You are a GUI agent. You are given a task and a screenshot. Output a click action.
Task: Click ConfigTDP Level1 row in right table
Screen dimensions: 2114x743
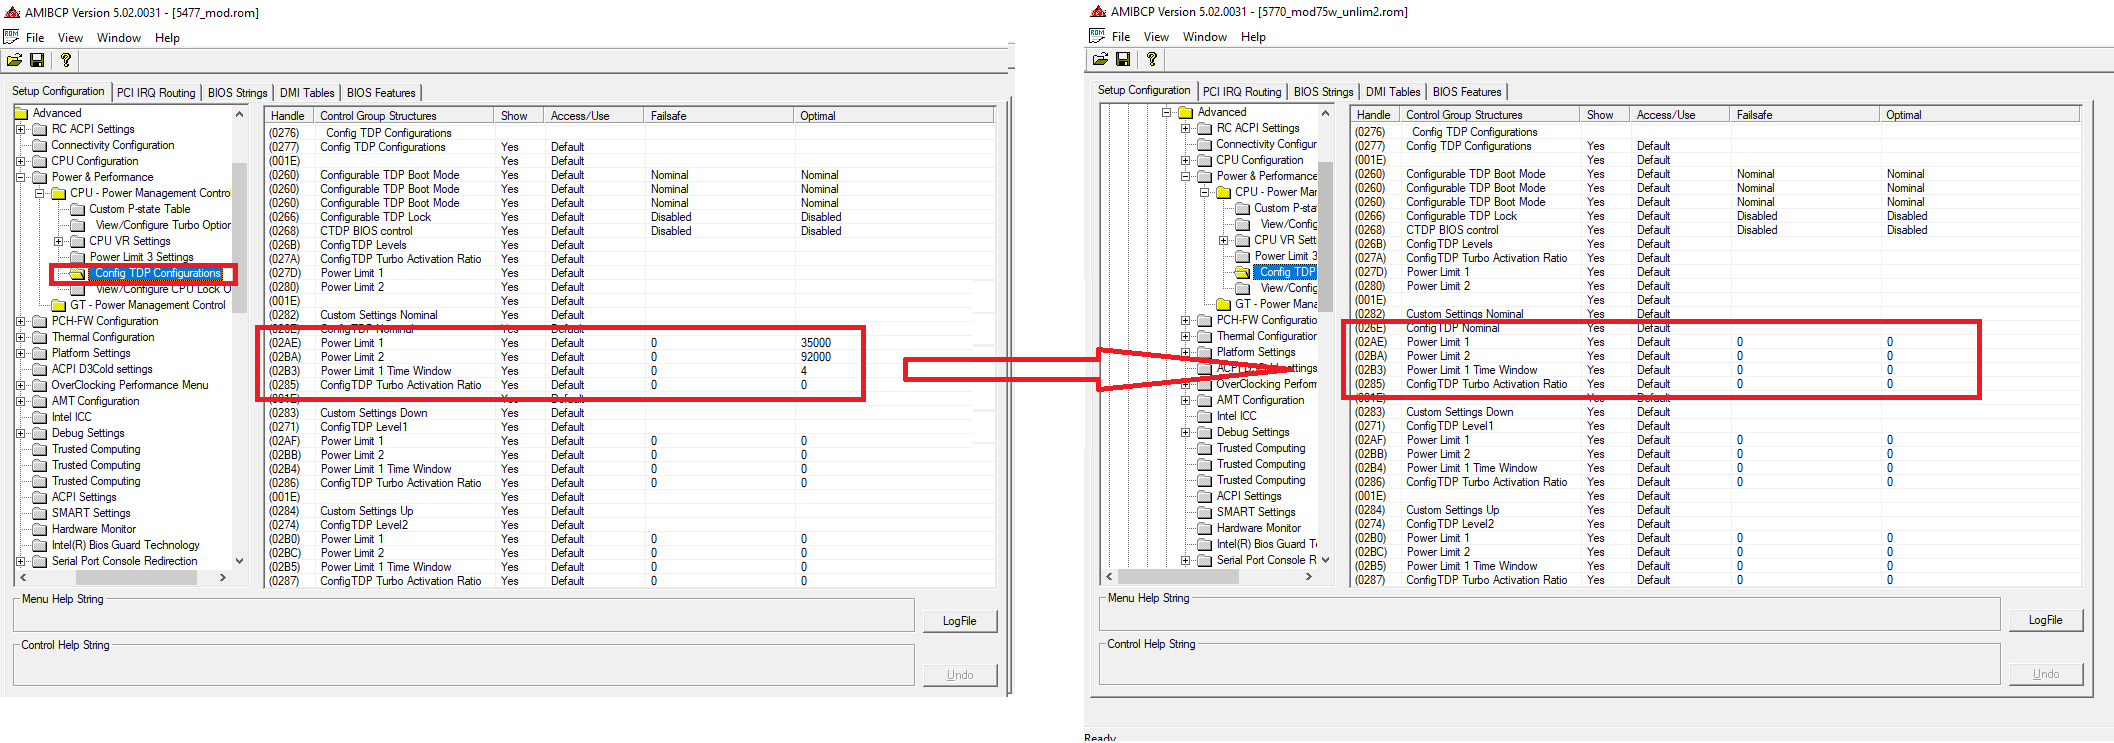click(1715, 426)
